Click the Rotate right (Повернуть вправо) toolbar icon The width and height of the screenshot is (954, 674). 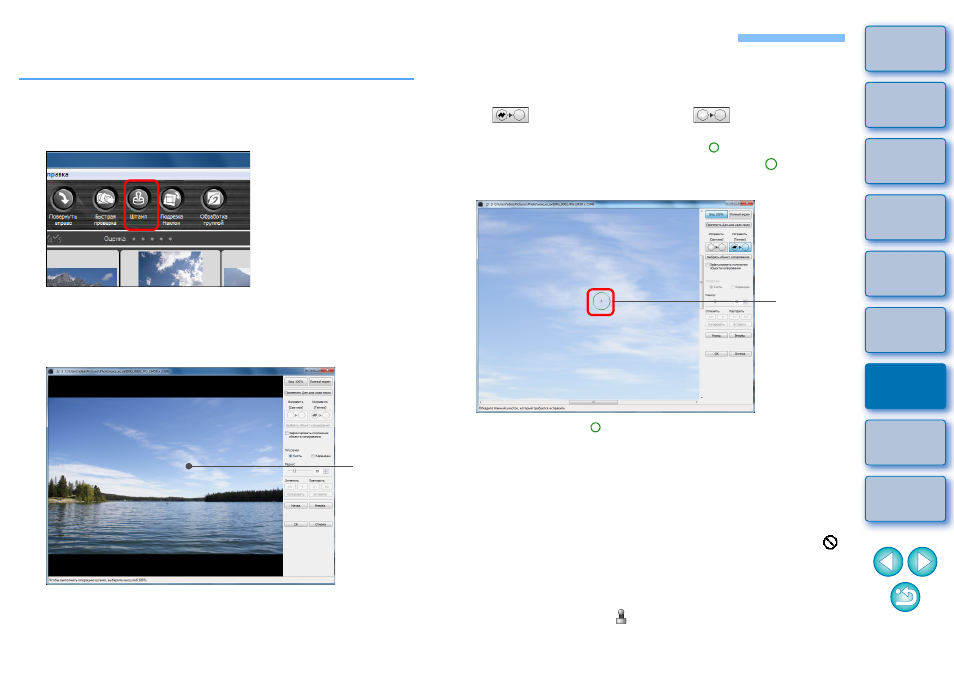pyautogui.click(x=63, y=198)
